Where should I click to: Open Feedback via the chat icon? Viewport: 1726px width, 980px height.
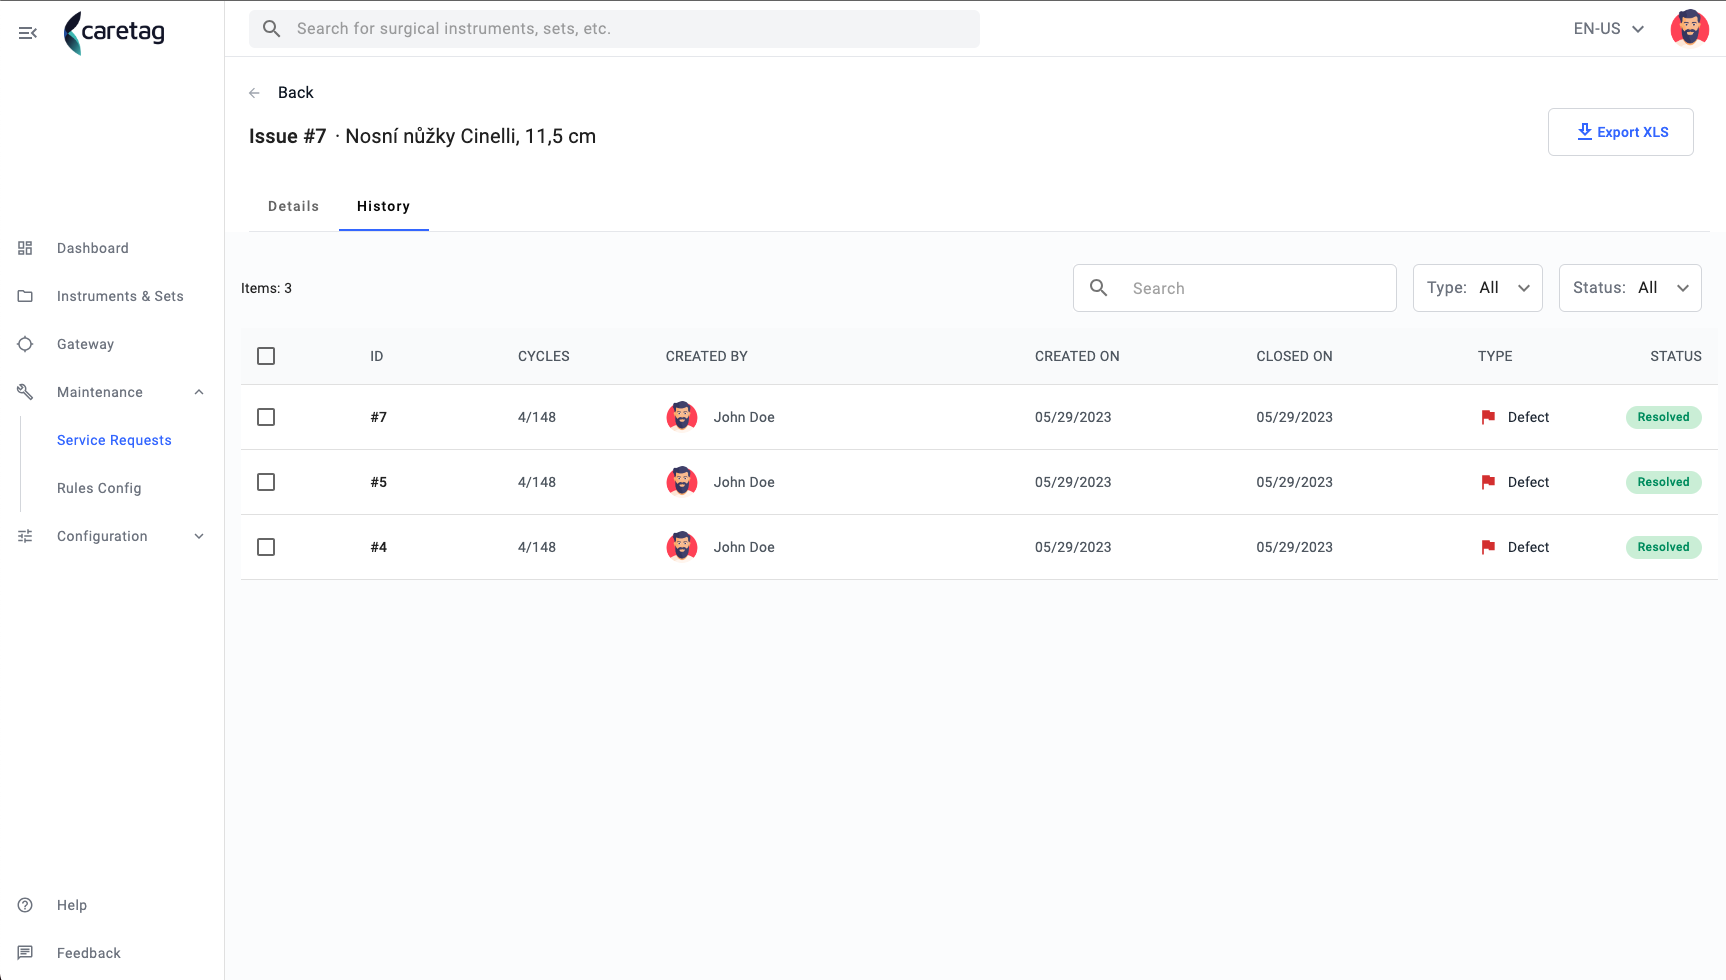25,953
